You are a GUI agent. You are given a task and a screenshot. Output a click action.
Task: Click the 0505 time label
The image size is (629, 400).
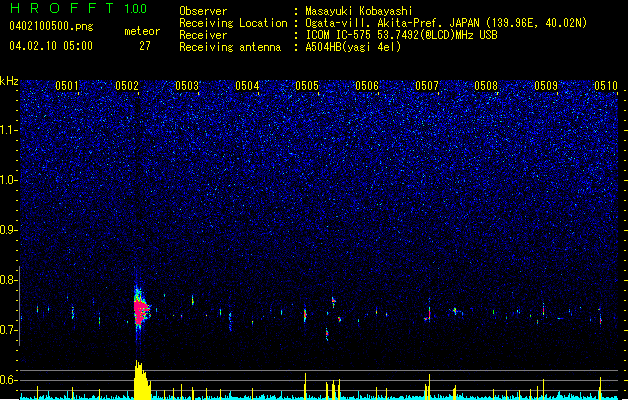(307, 86)
